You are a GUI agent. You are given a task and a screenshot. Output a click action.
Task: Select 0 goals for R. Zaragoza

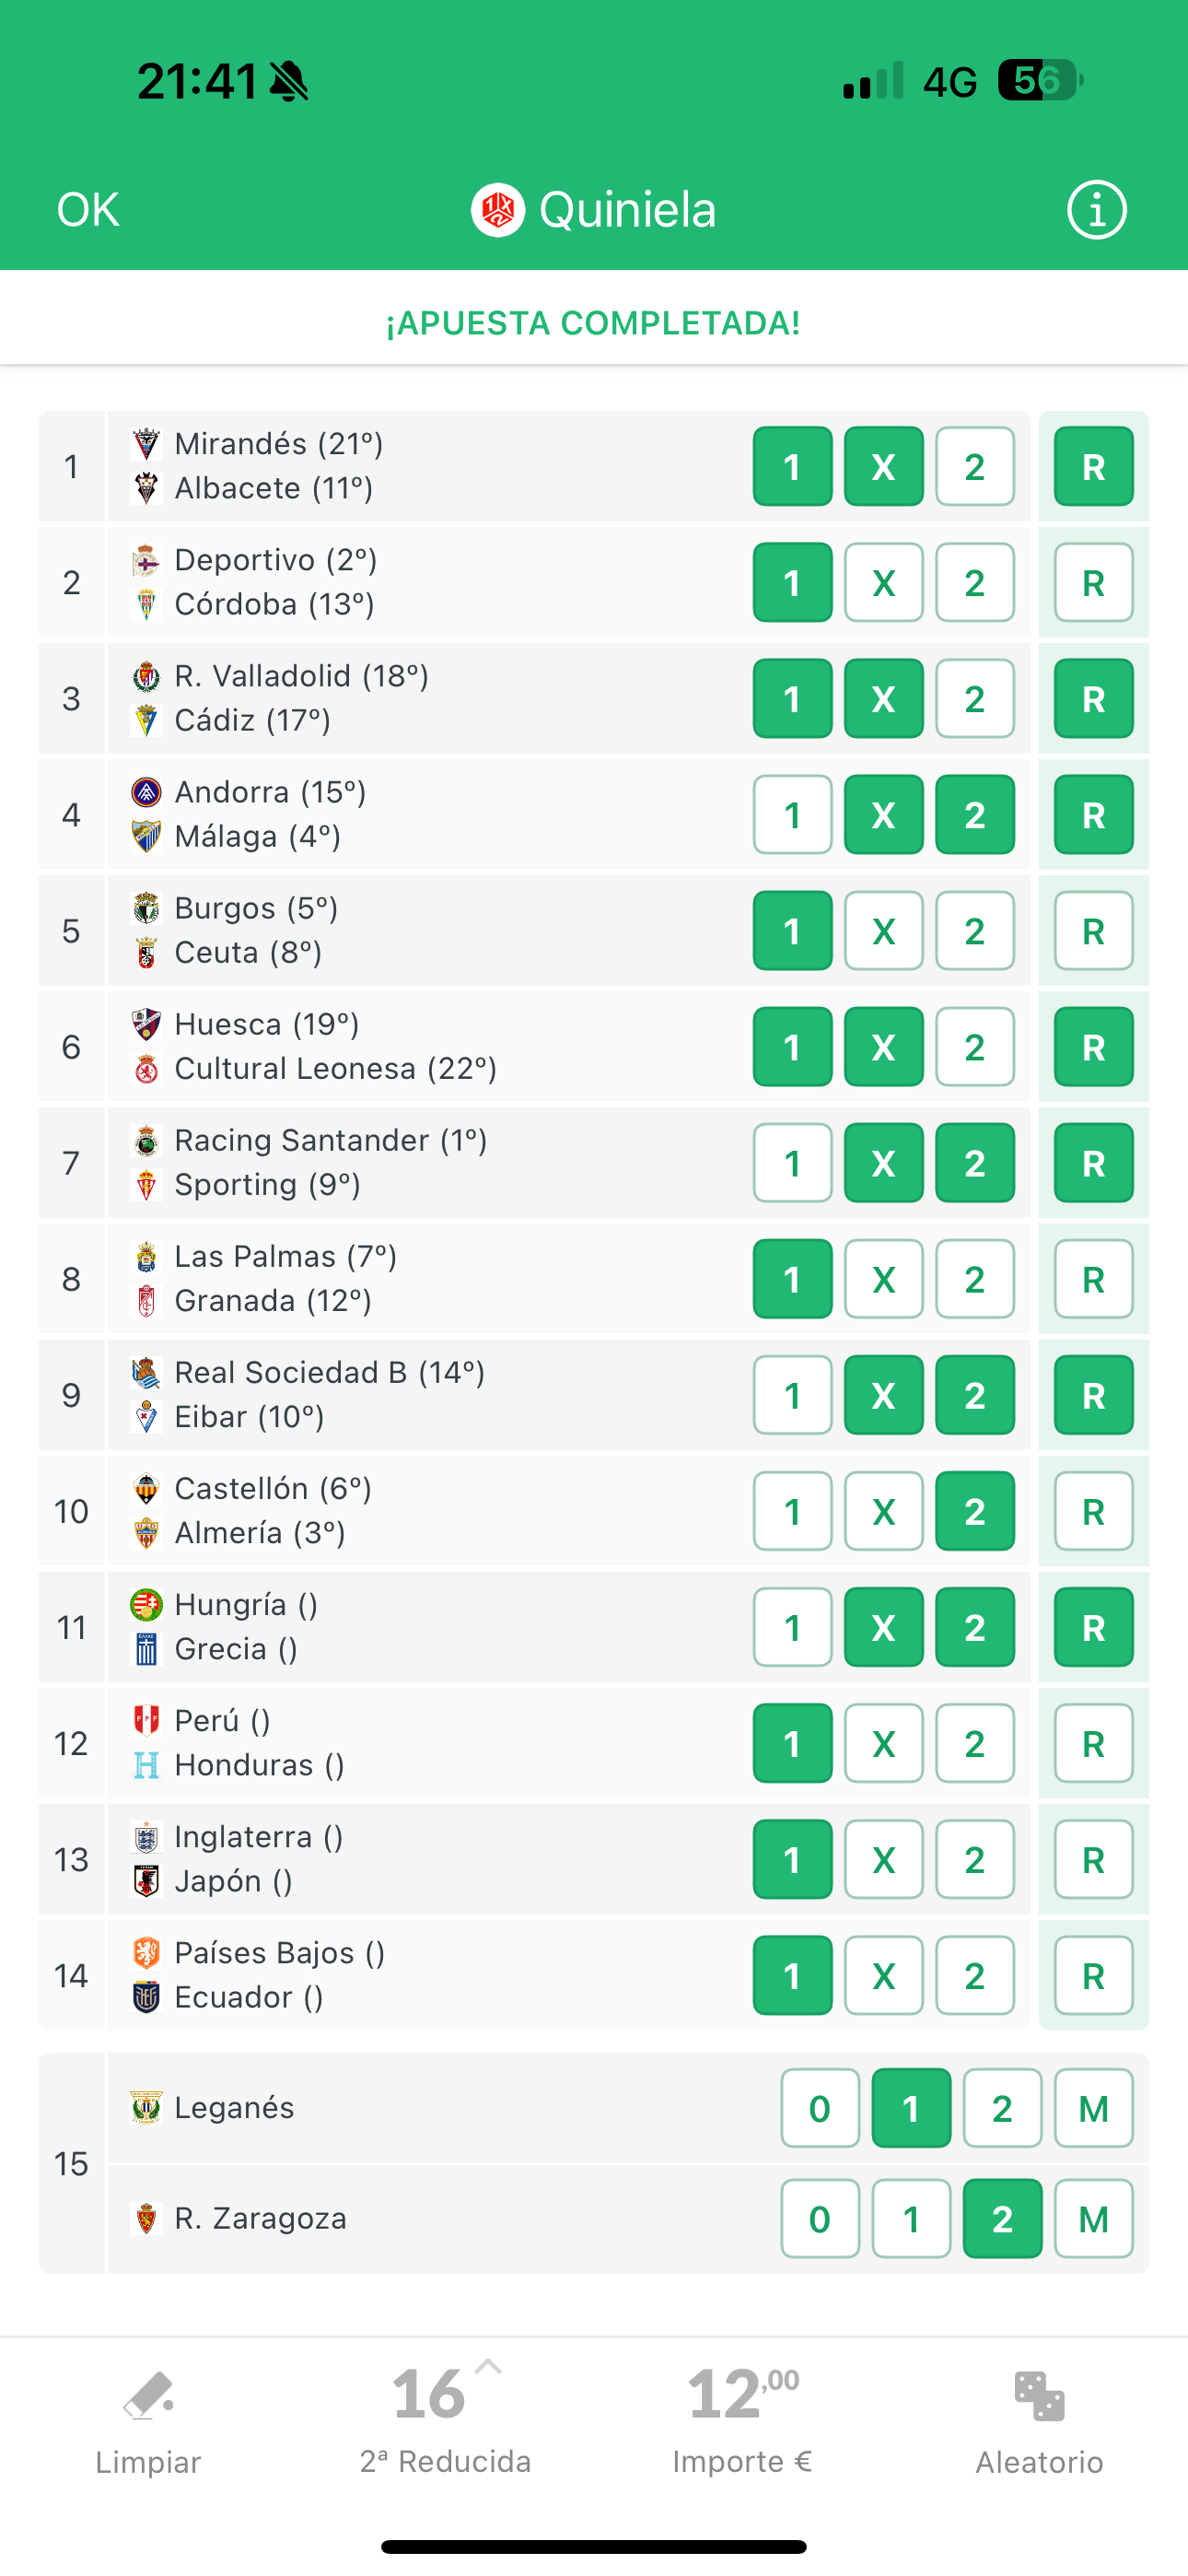pyautogui.click(x=820, y=2219)
